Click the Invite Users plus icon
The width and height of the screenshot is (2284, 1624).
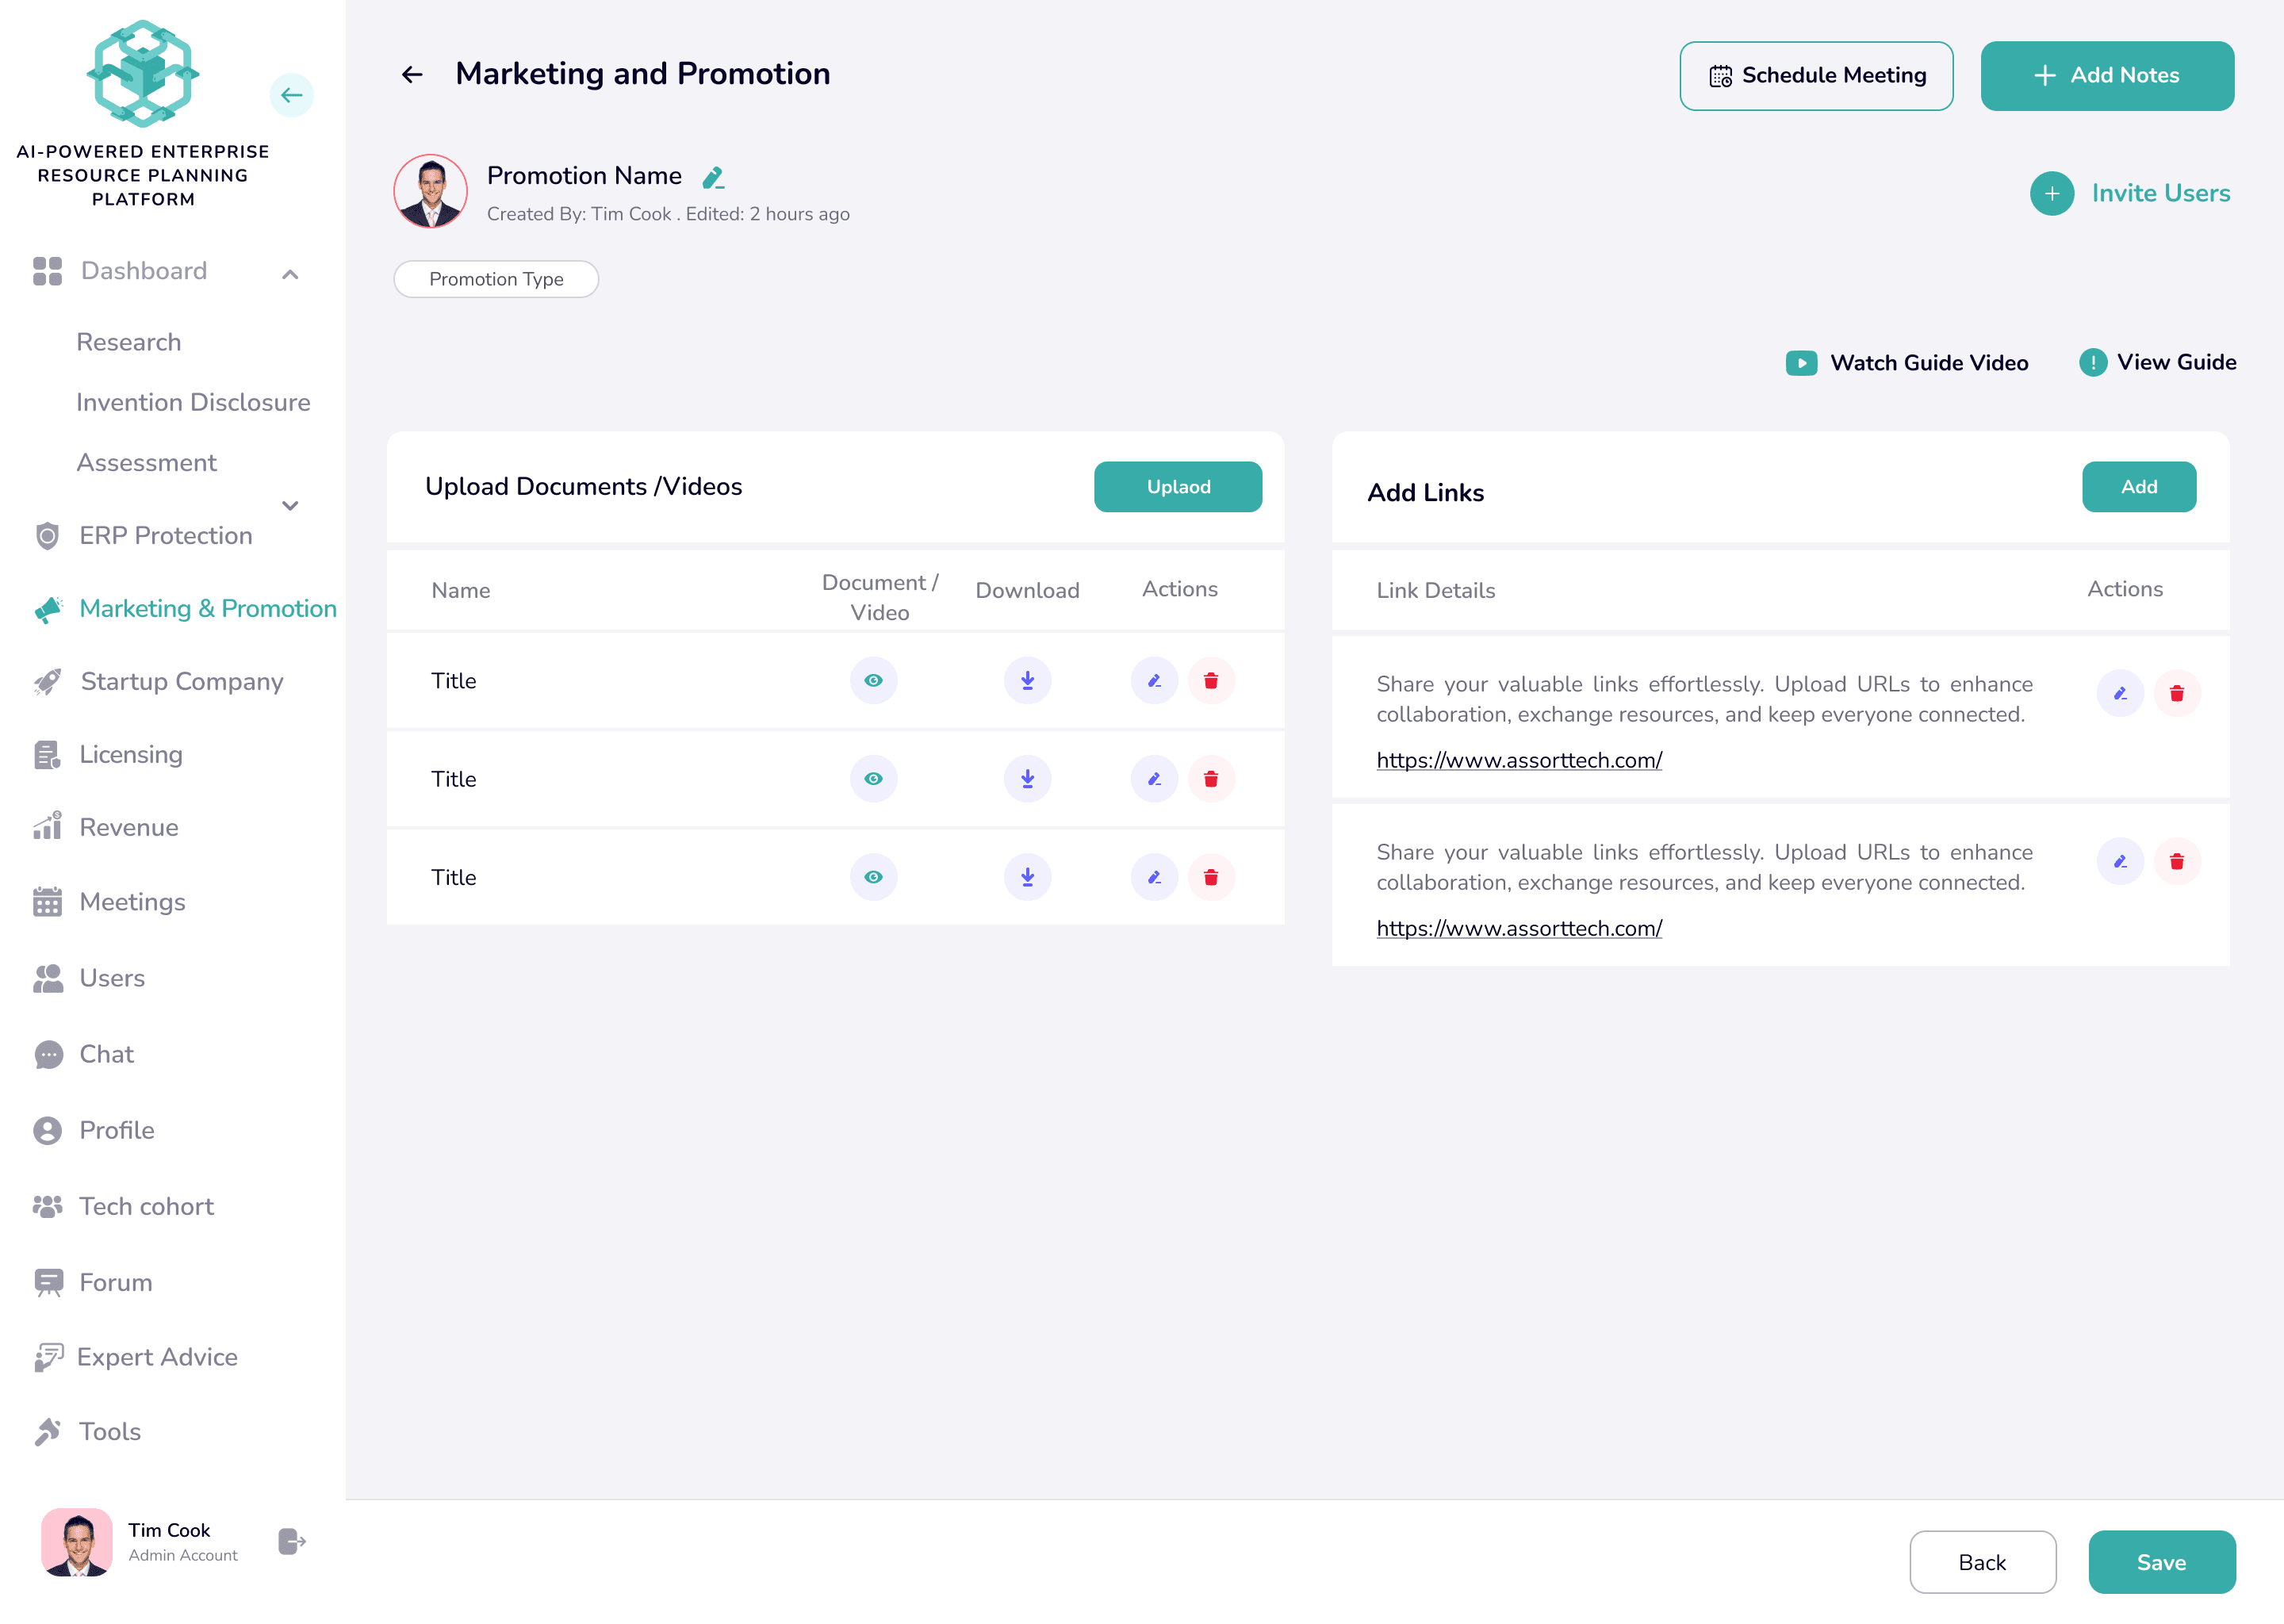pyautogui.click(x=2051, y=193)
